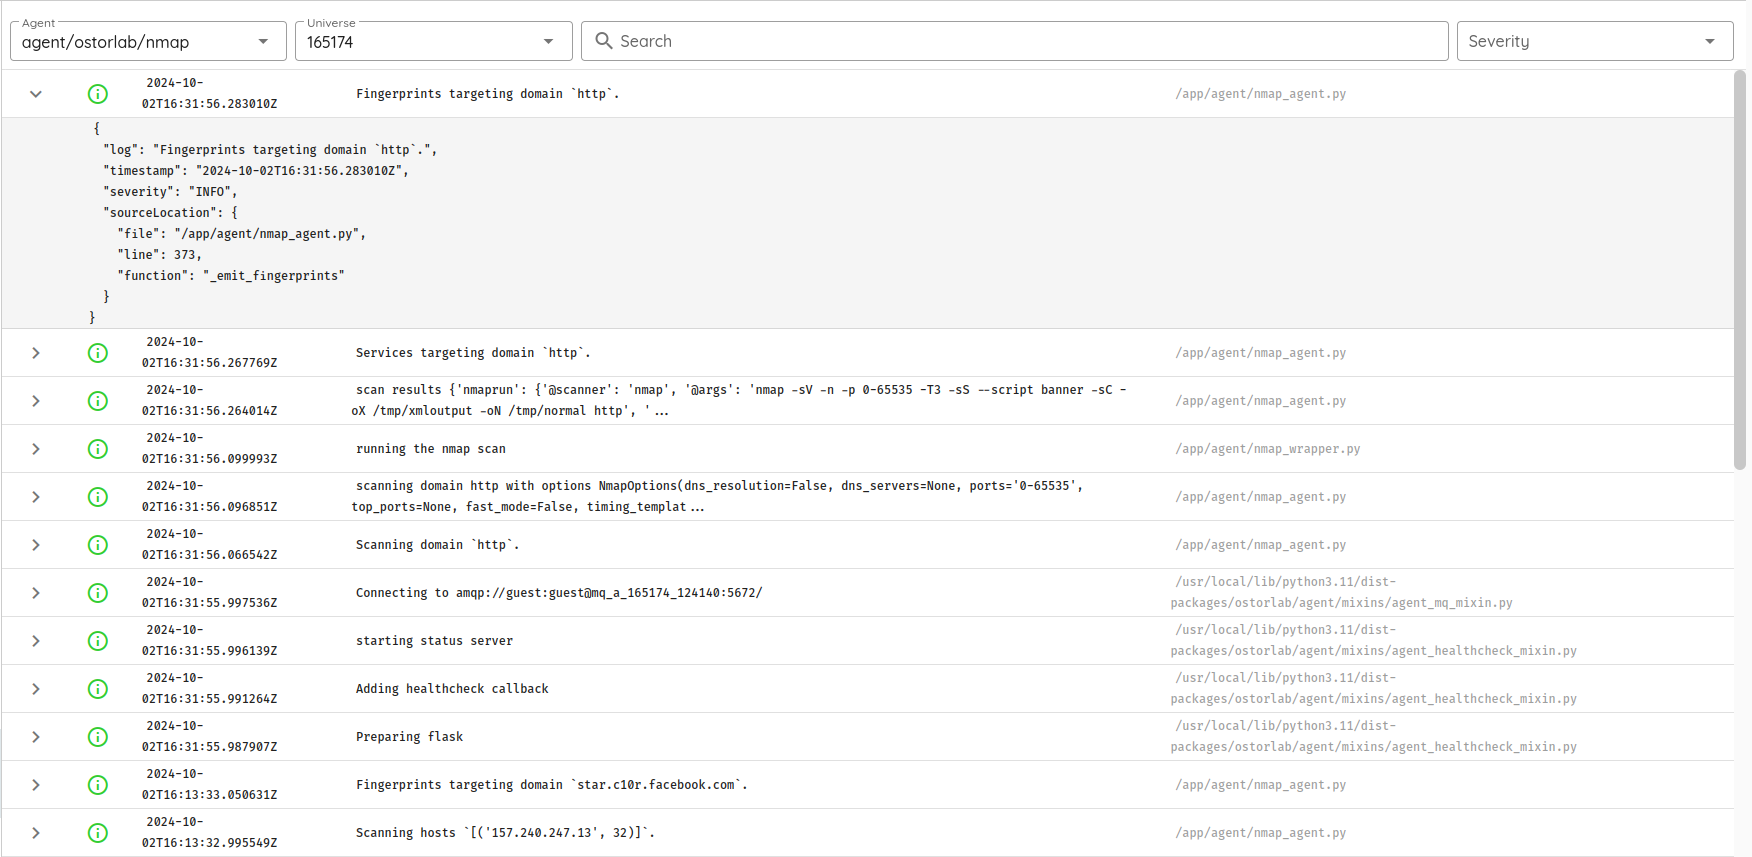
Task: Click the 'starting status server' message
Action: click(x=434, y=641)
